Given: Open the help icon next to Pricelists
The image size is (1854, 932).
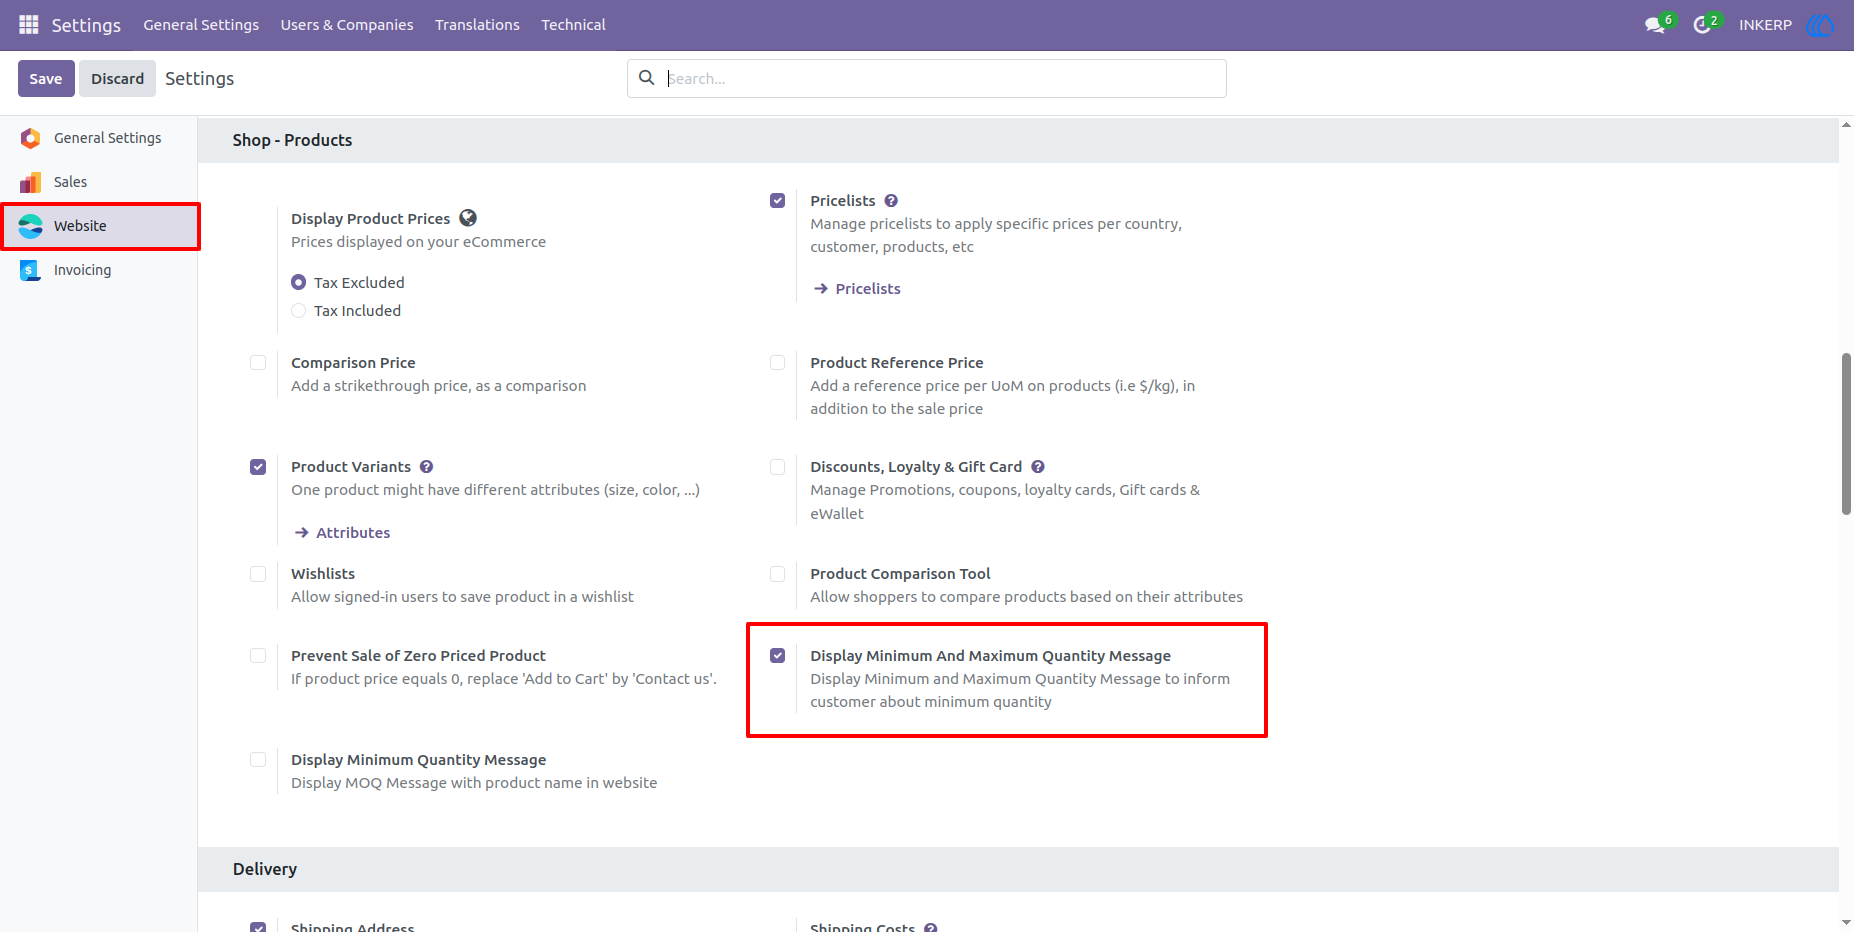Looking at the screenshot, I should [891, 201].
